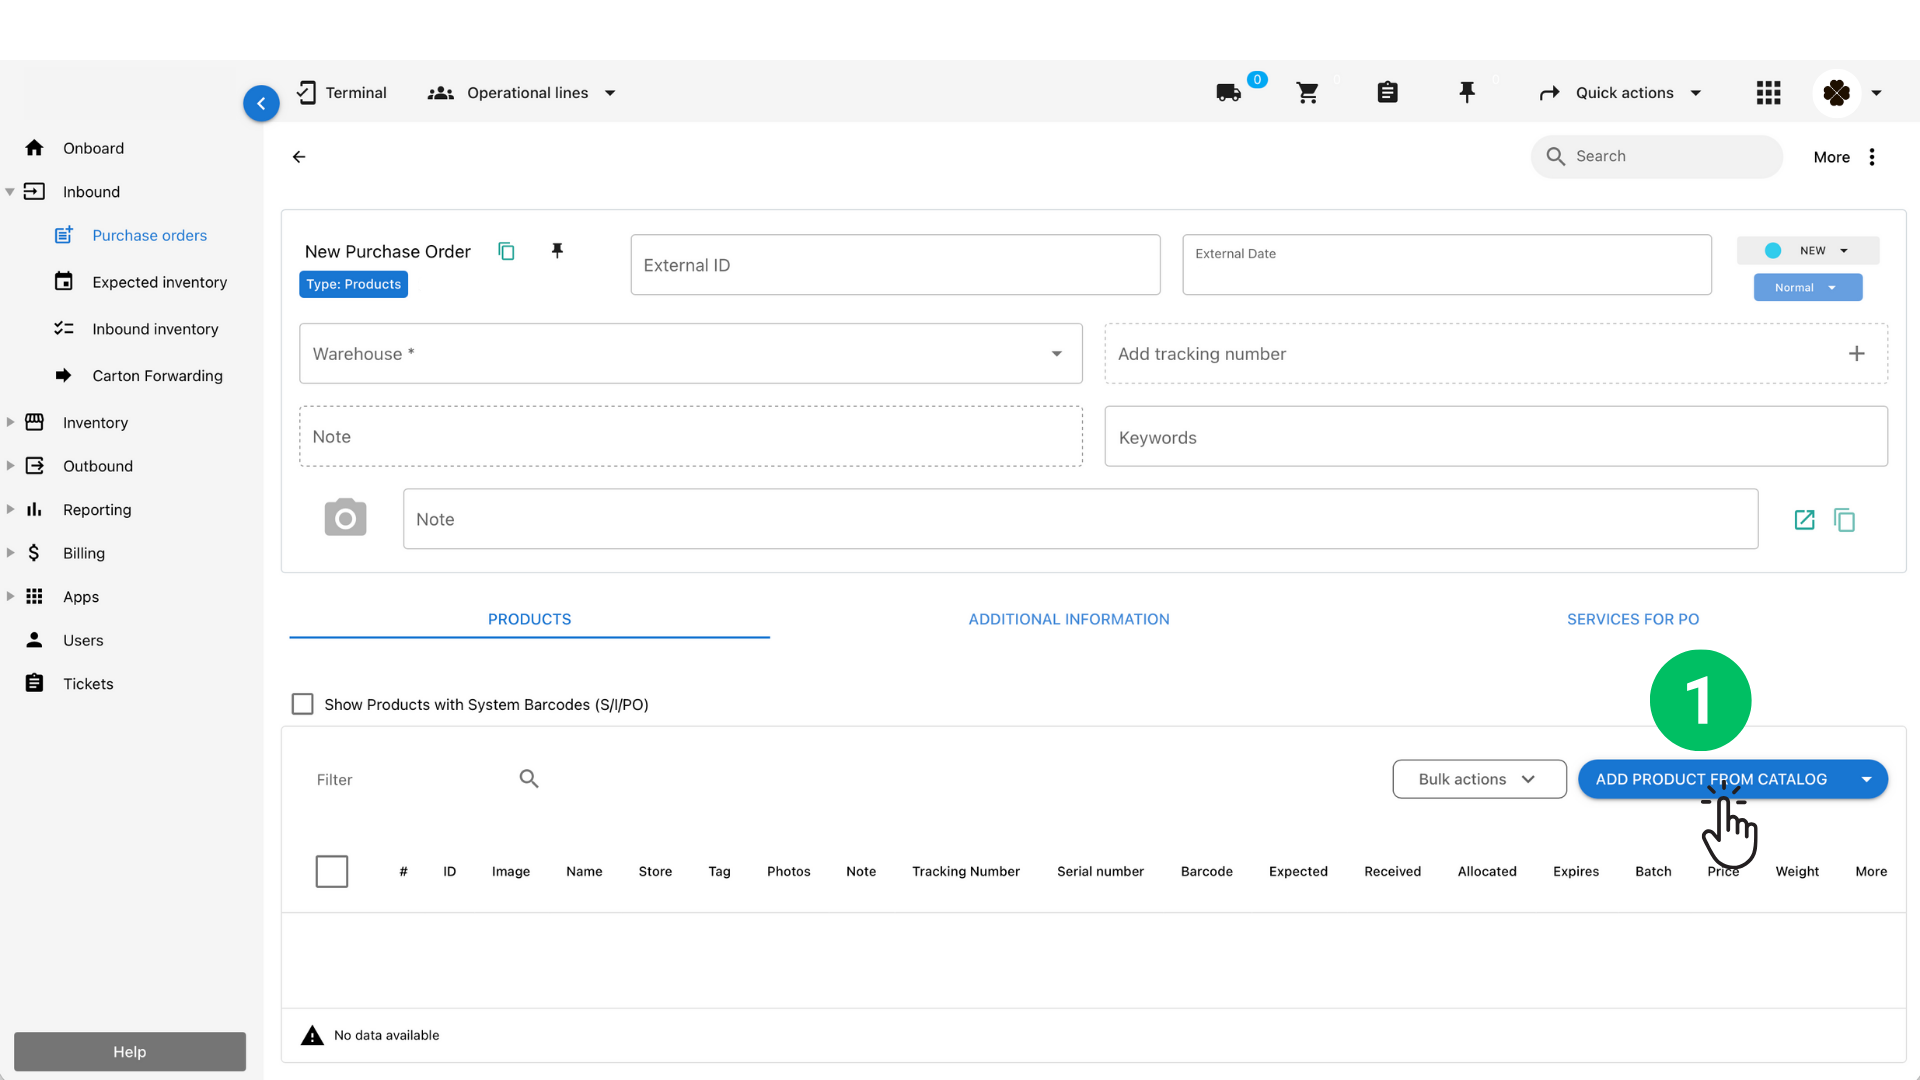Click the pinned items icon in top bar

[1467, 92]
